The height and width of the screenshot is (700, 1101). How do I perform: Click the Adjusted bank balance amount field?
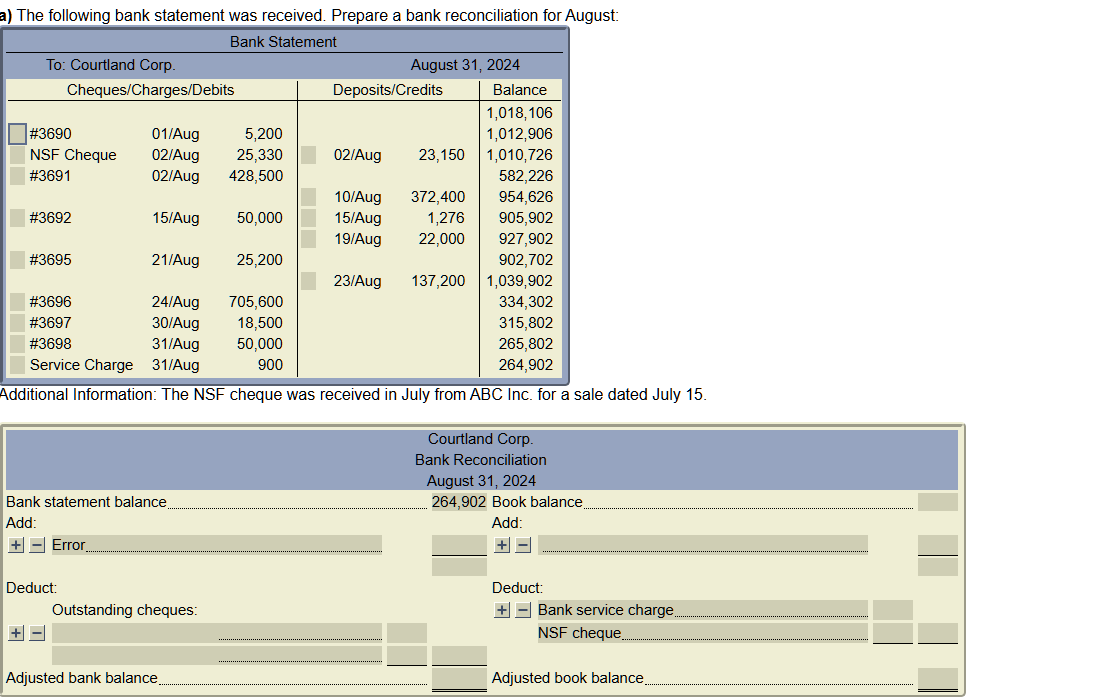point(459,678)
